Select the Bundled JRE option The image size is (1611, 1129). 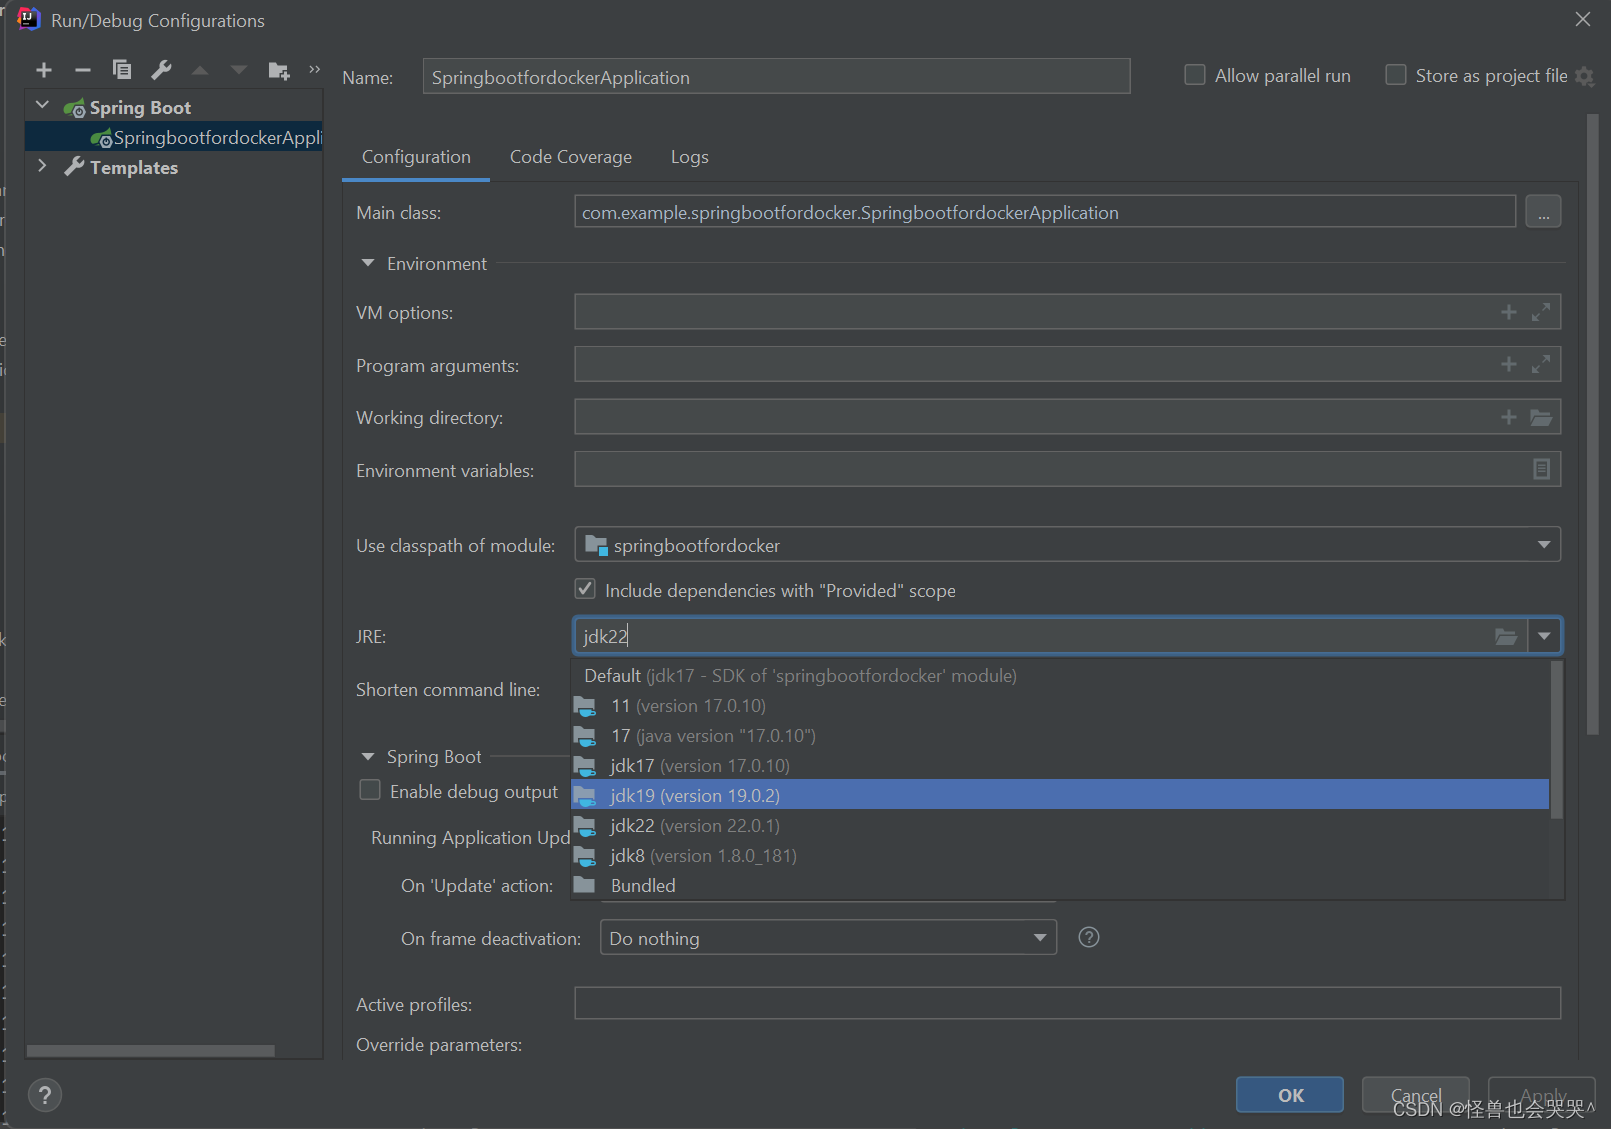(x=1060, y=886)
